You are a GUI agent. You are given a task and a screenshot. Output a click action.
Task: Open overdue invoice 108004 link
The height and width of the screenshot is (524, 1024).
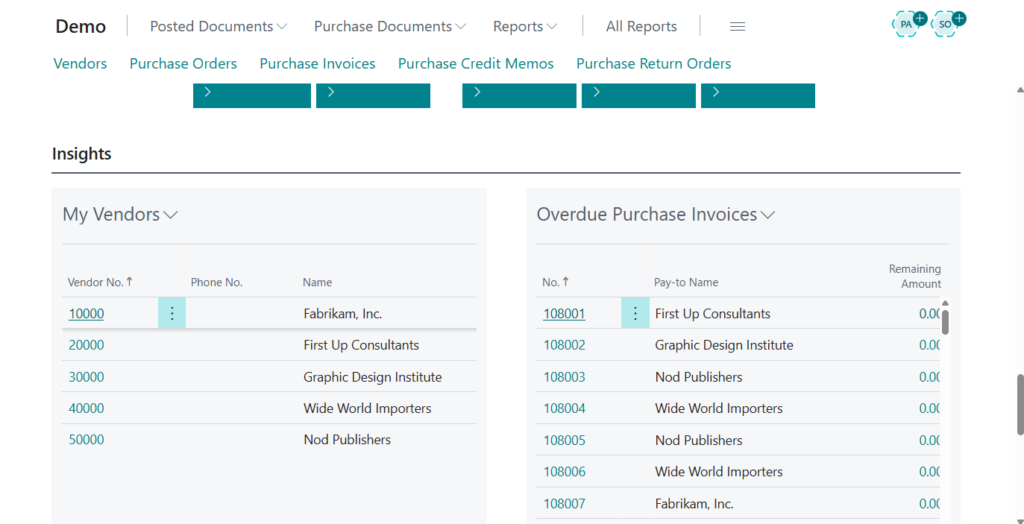[x=564, y=408]
